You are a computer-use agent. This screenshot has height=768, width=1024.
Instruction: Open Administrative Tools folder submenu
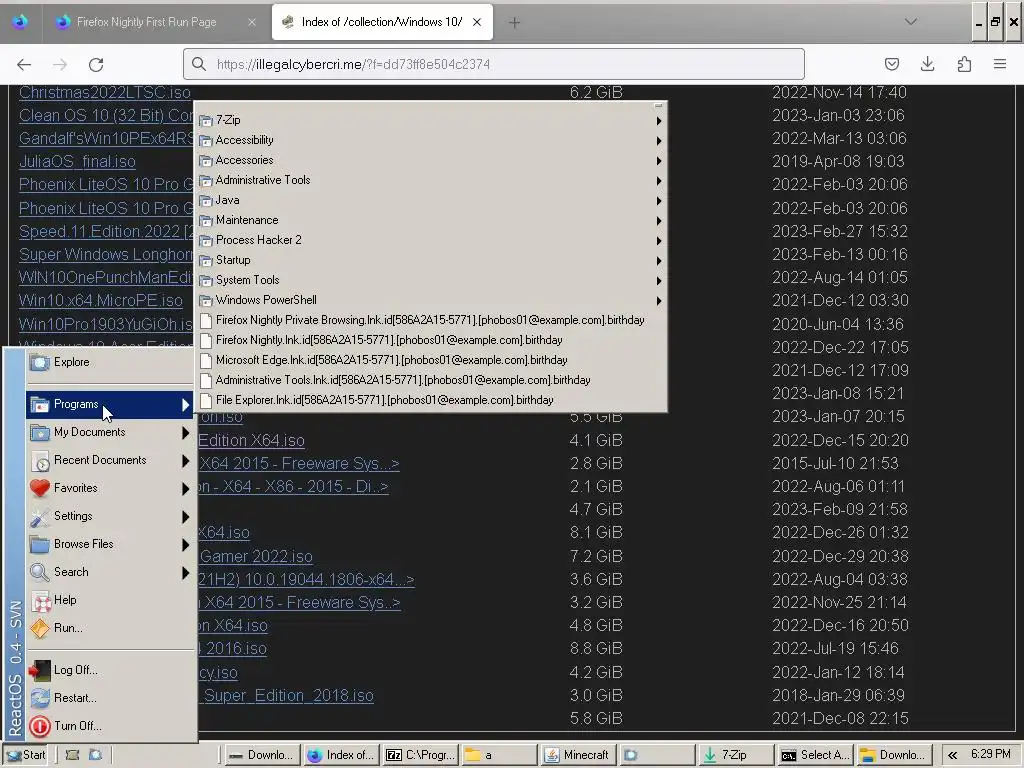pyautogui.click(x=431, y=180)
